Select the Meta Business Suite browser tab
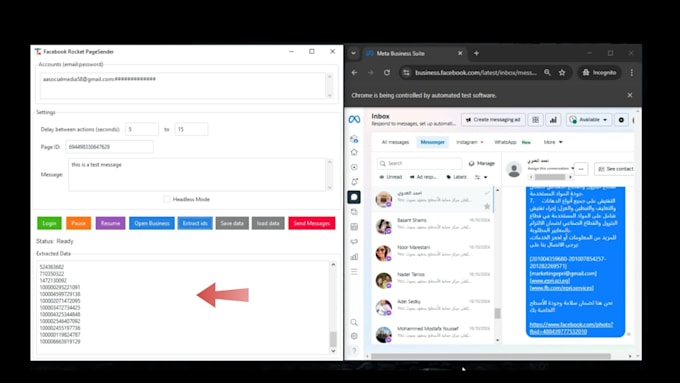Viewport: 680px width, 383px height. 414,53
